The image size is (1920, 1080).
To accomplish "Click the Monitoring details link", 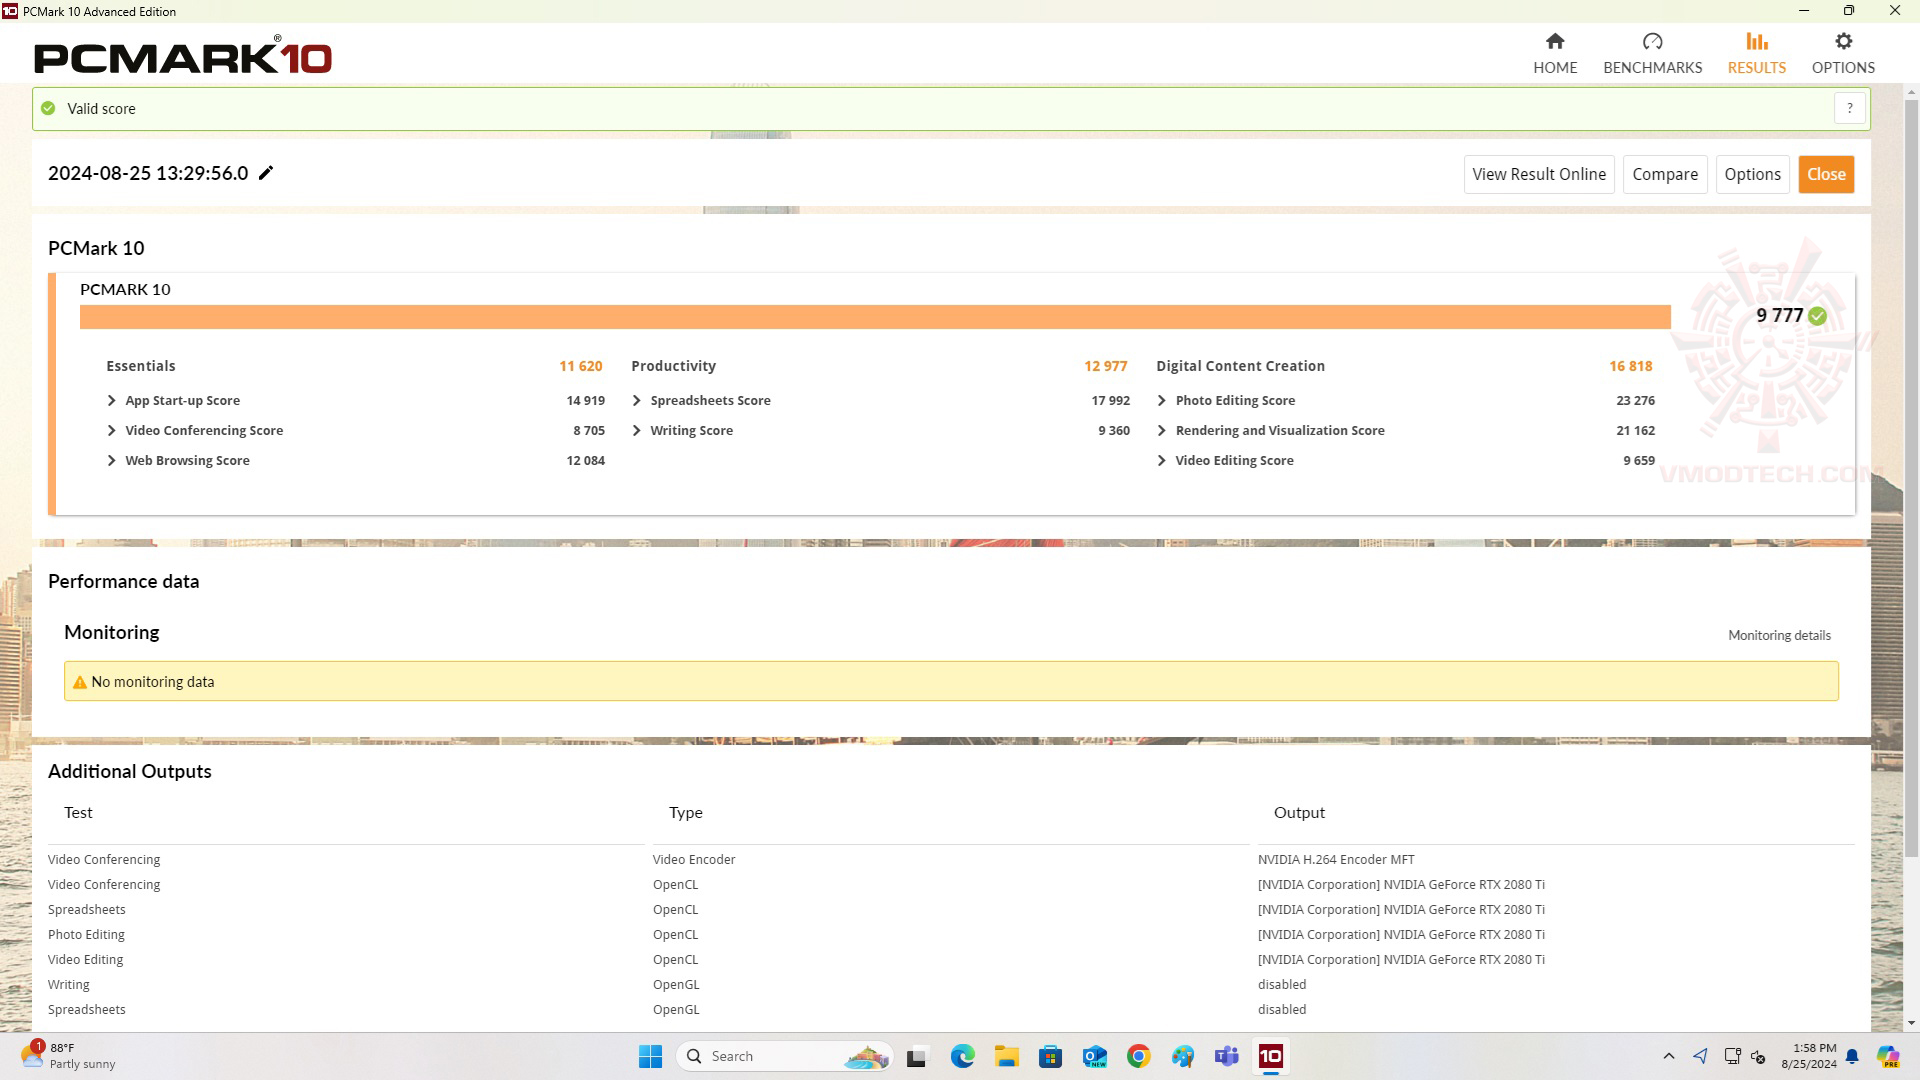I will [x=1779, y=634].
